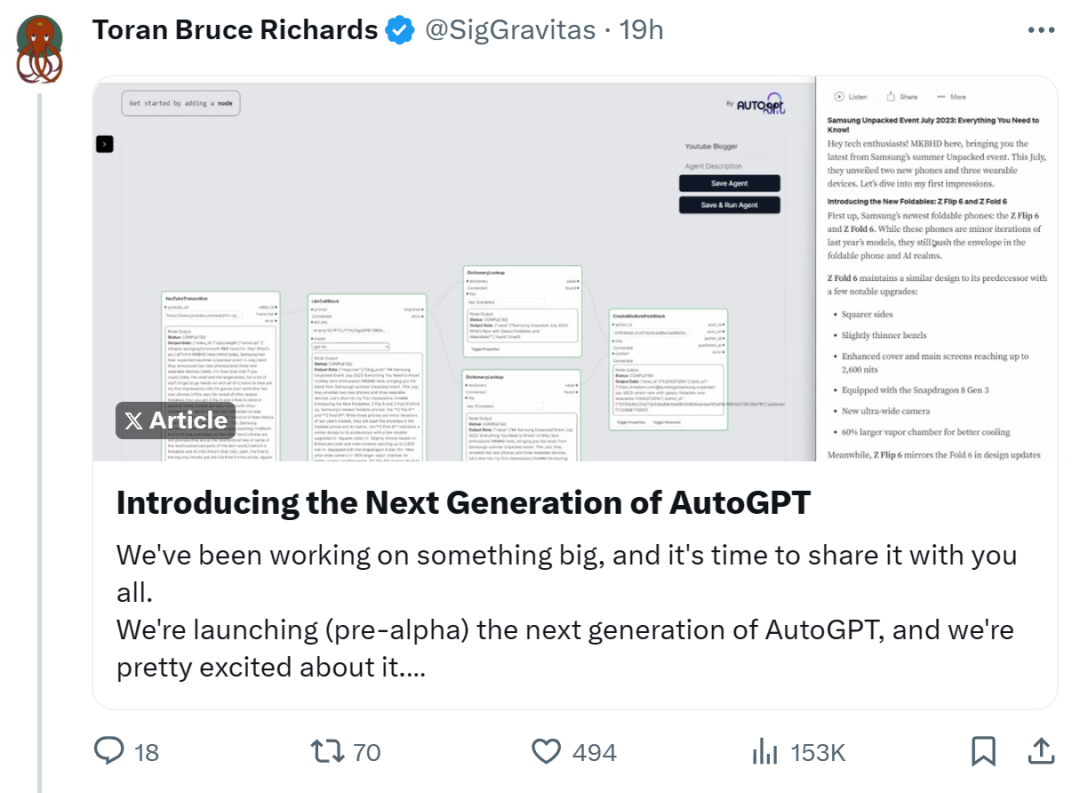Click the AutoGPT logo in the builder header
The image size is (1080, 793).
coord(758,103)
